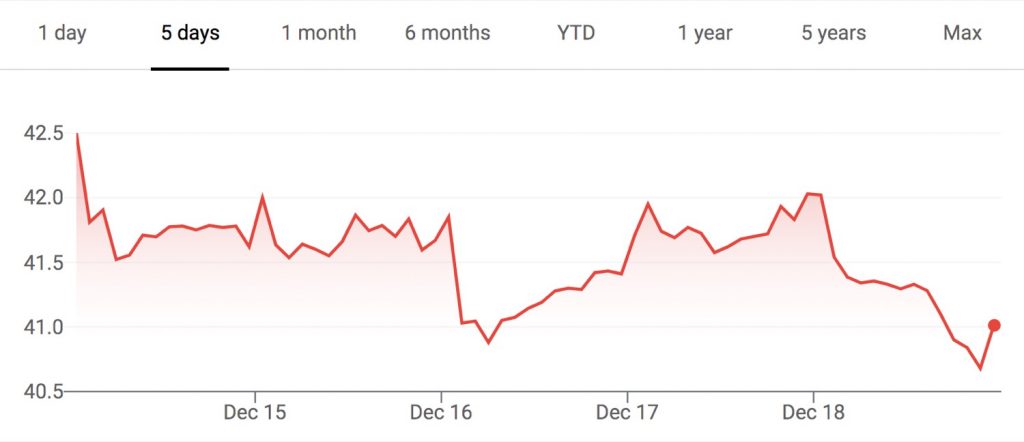Click the Dec 18 axis label
The width and height of the screenshot is (1024, 442).
tap(813, 413)
